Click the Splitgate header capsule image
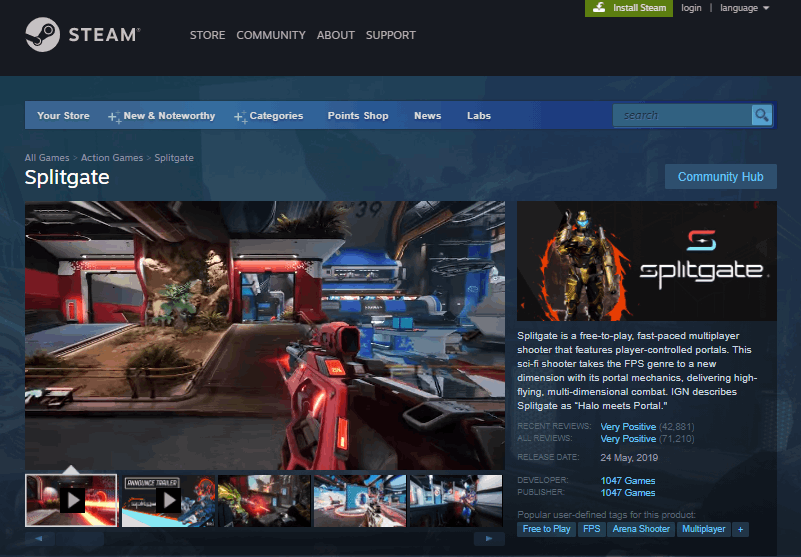Screen dimensions: 801x557 tap(647, 261)
